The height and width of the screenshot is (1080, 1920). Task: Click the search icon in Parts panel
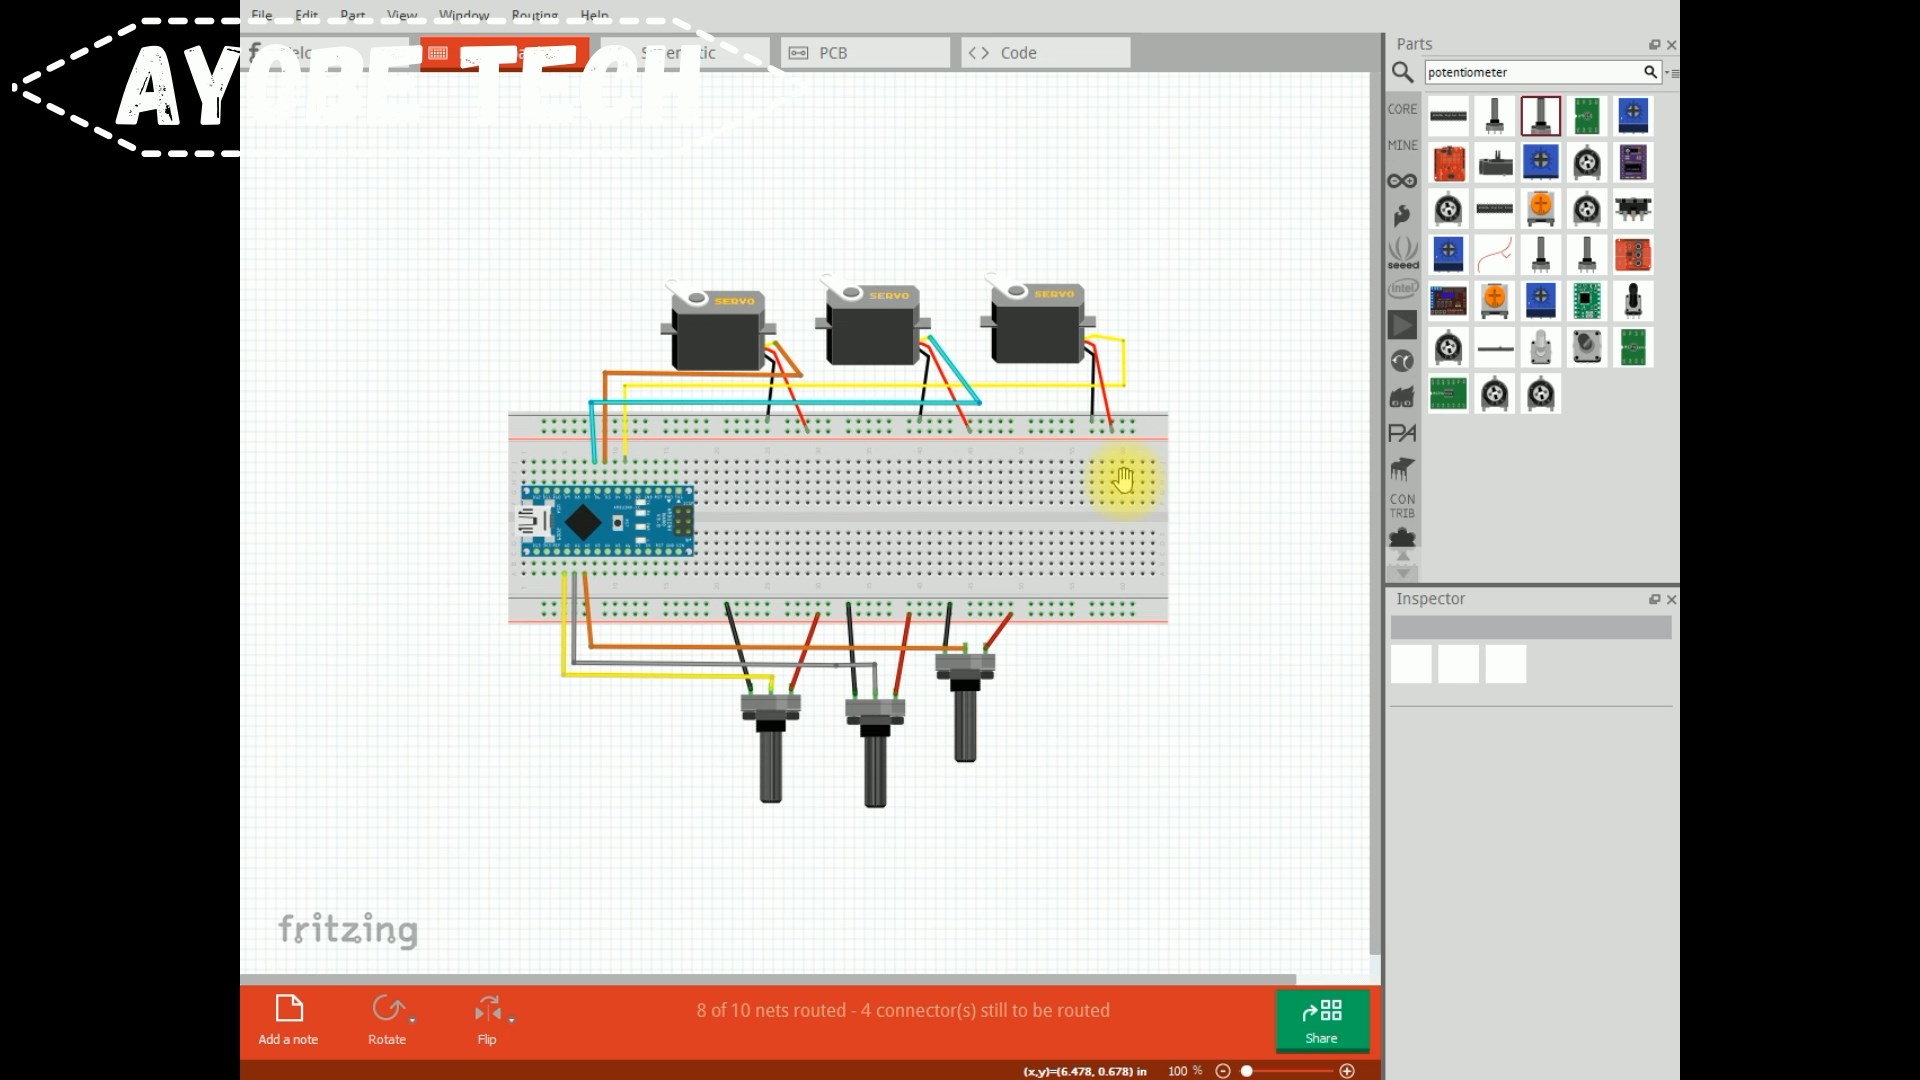pos(1403,73)
